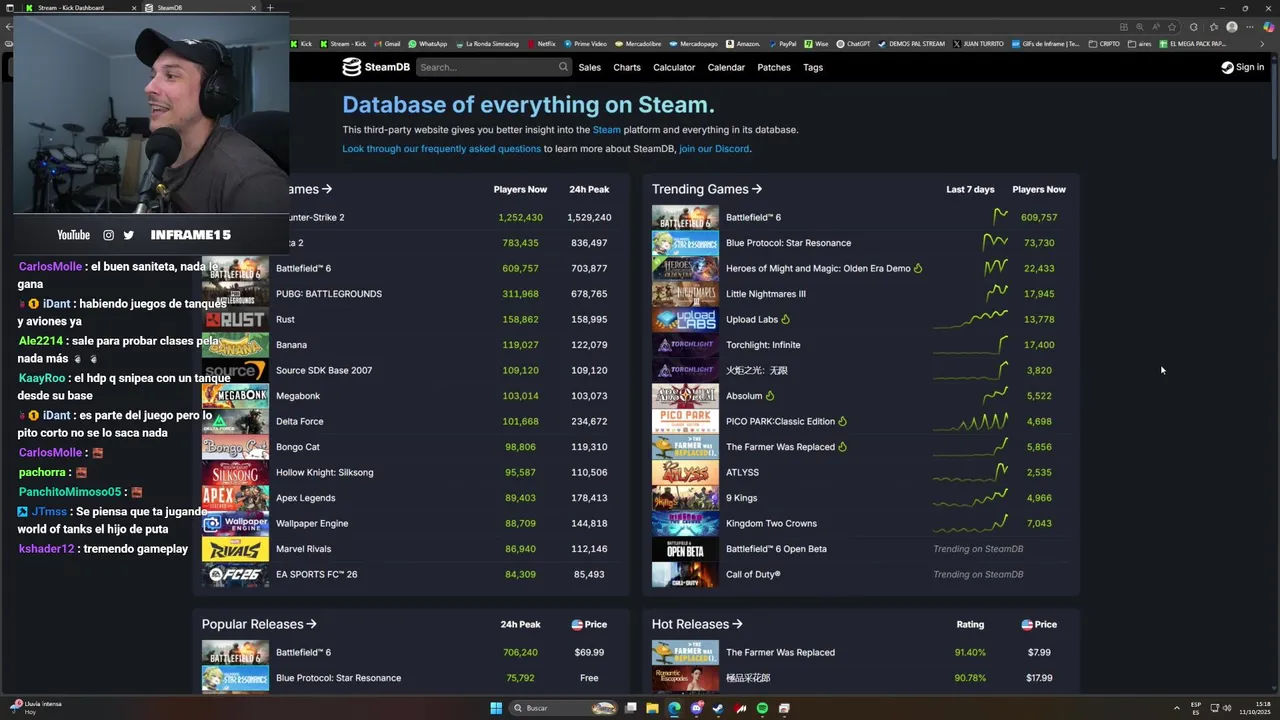Open the ChatGPT bookmark
This screenshot has width=1280, height=720.
853,44
